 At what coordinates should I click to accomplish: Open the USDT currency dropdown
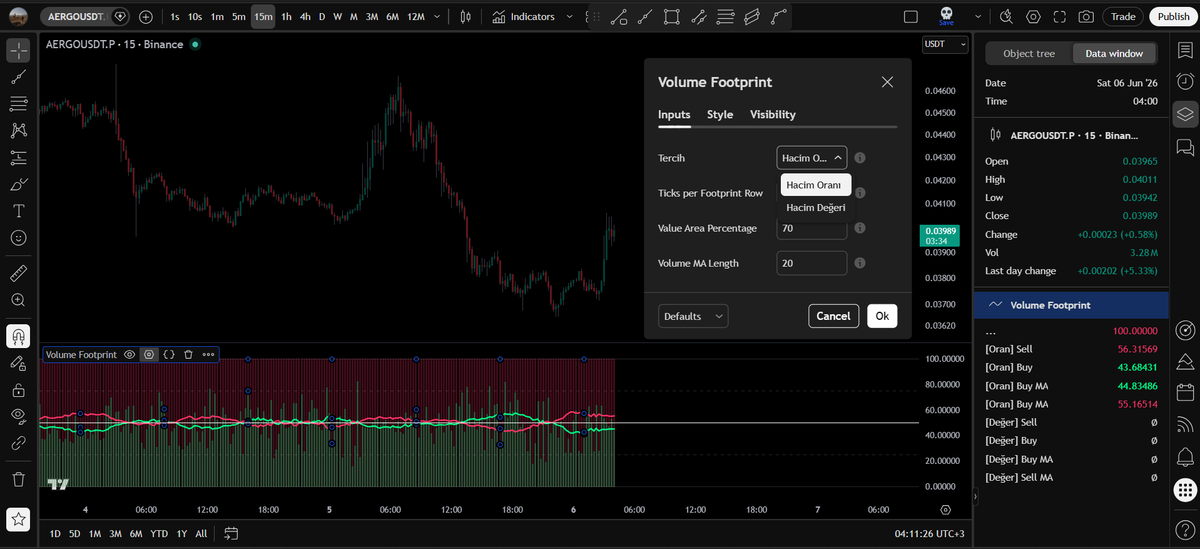point(945,44)
